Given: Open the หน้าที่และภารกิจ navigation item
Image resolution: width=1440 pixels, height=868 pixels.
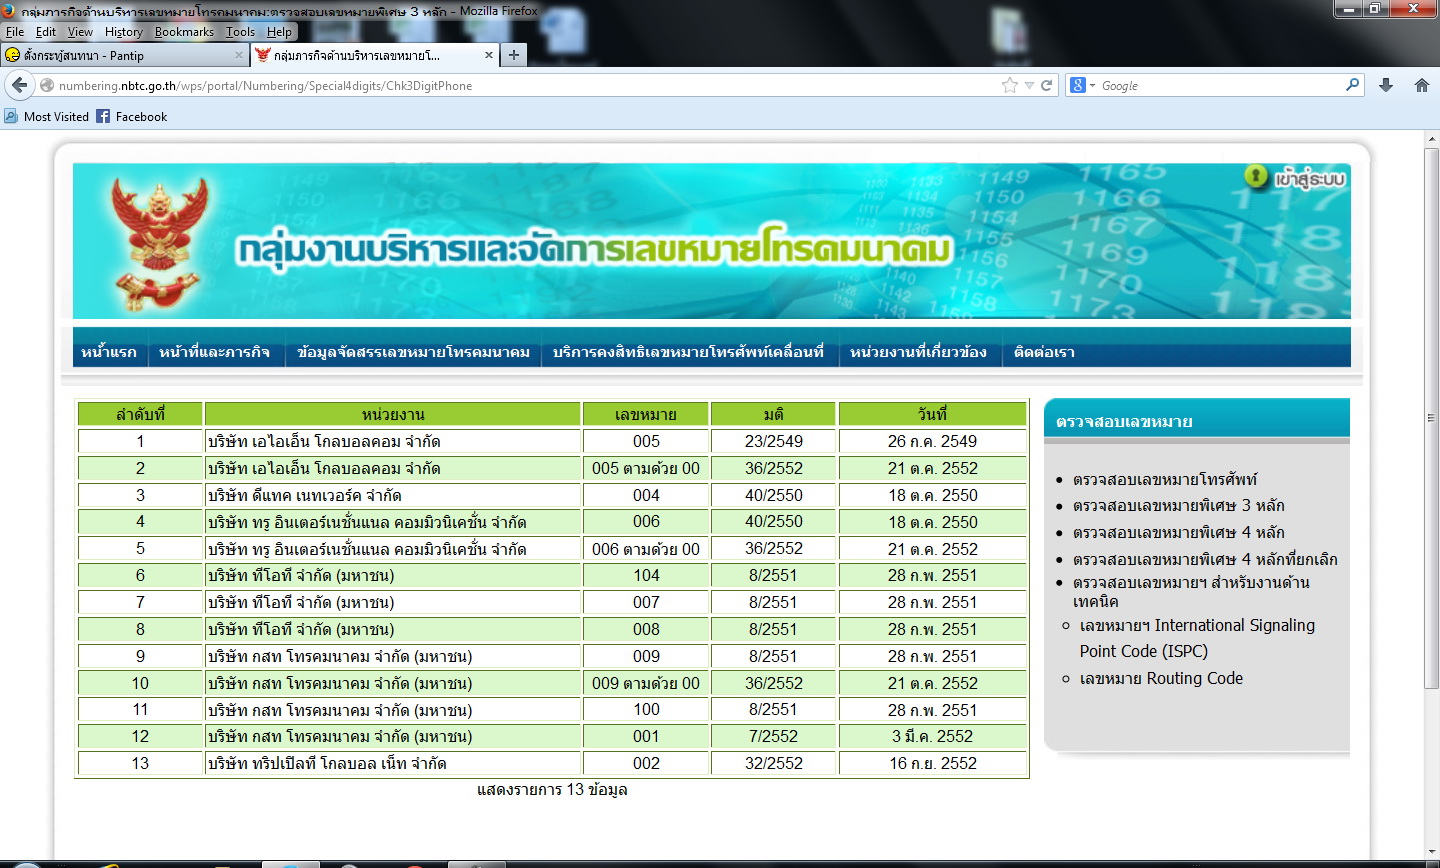Looking at the screenshot, I should coord(214,352).
